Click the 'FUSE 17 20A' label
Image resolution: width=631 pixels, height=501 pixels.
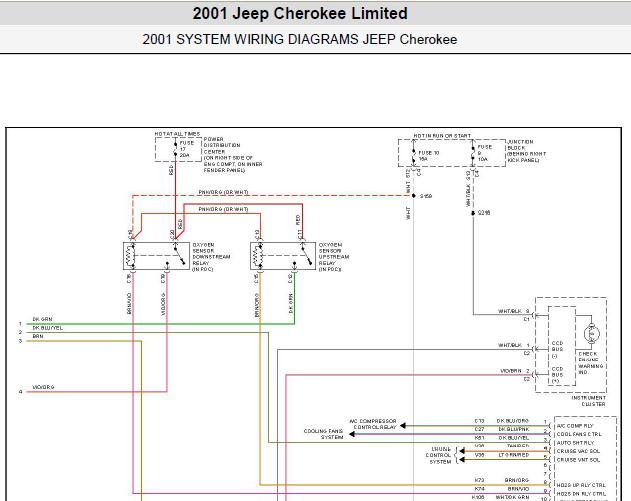(x=186, y=149)
